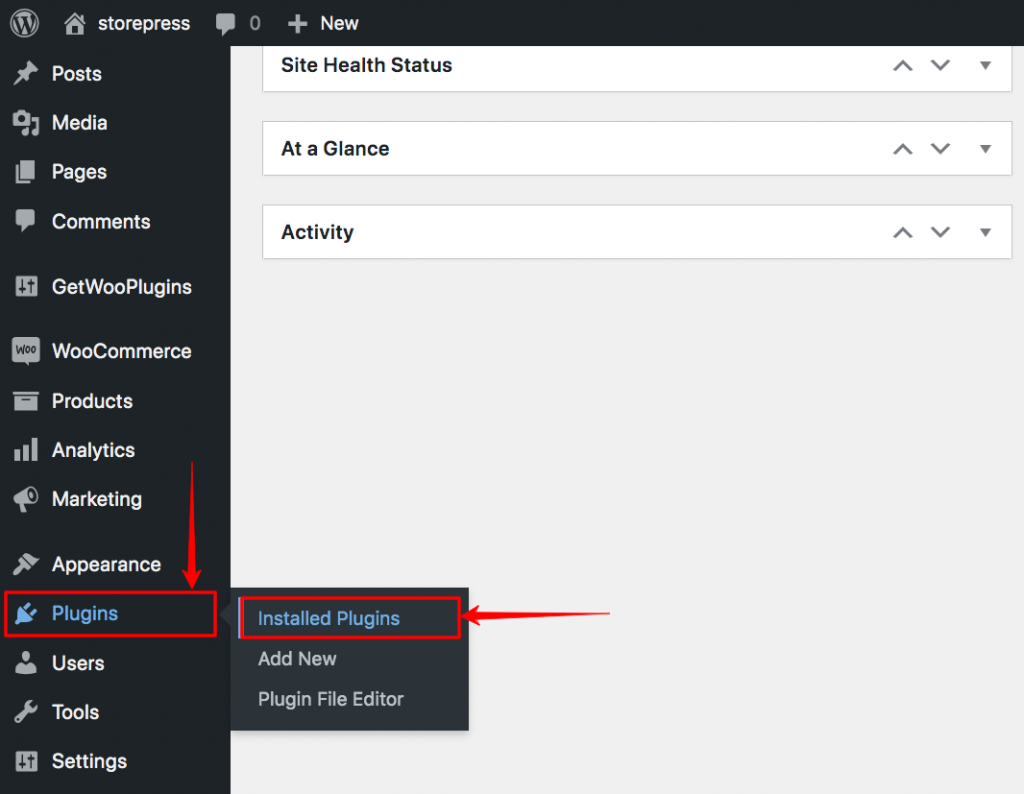Click the 0 pending comments count
This screenshot has height=794, width=1024.
click(255, 24)
